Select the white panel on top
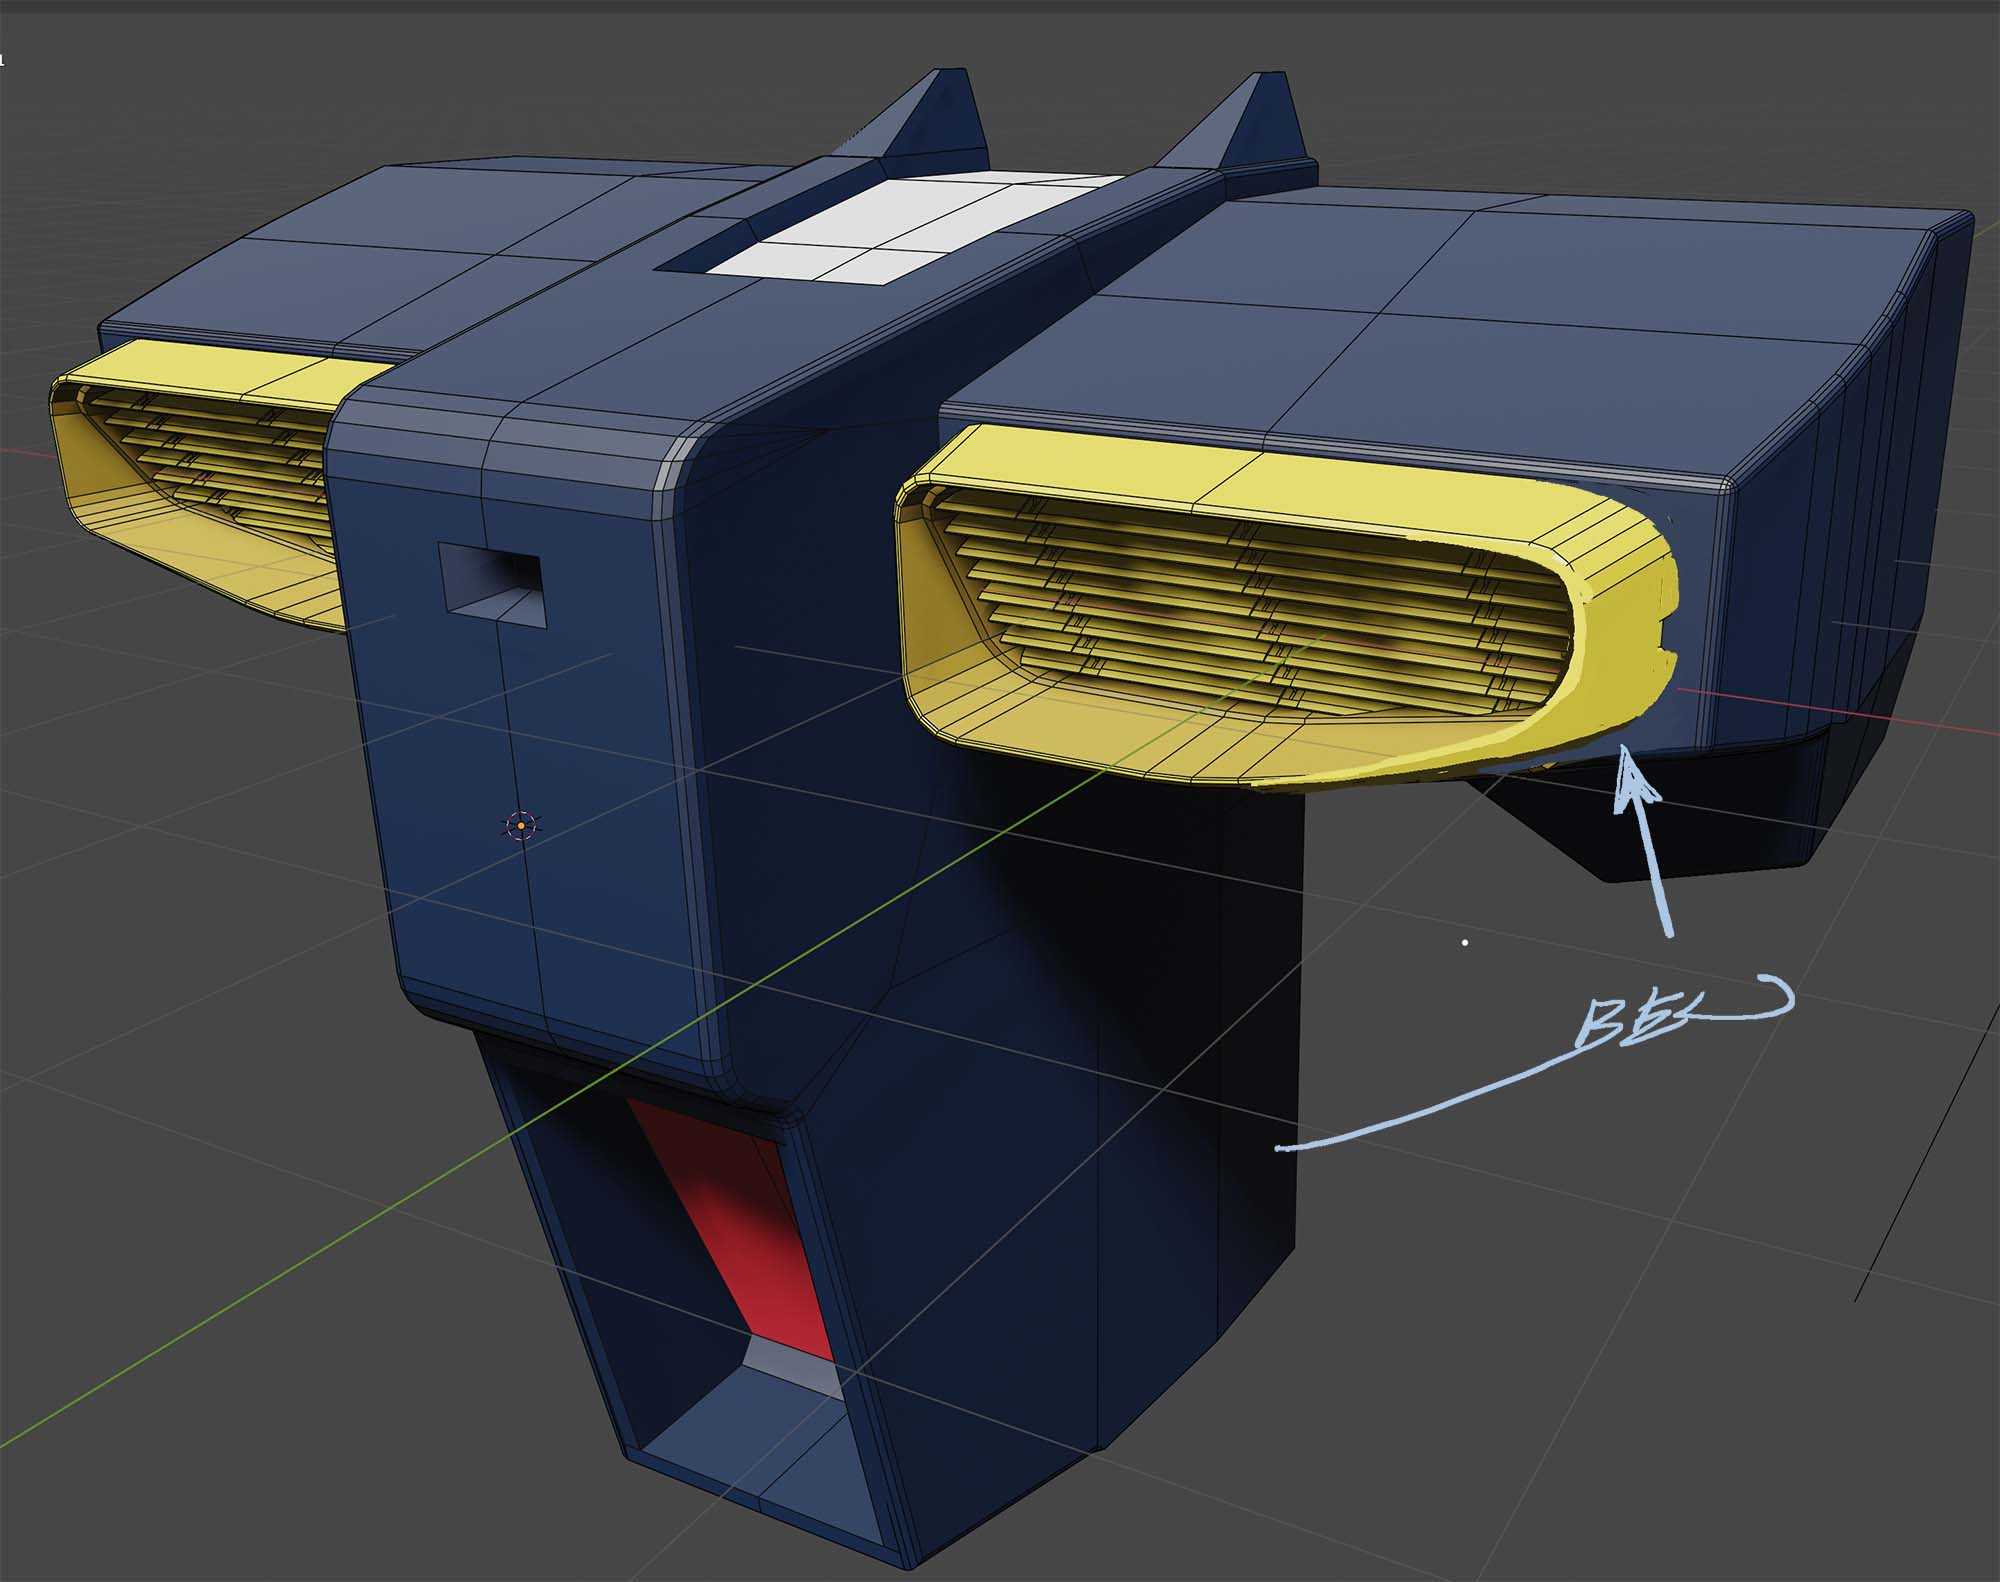 [x=882, y=229]
